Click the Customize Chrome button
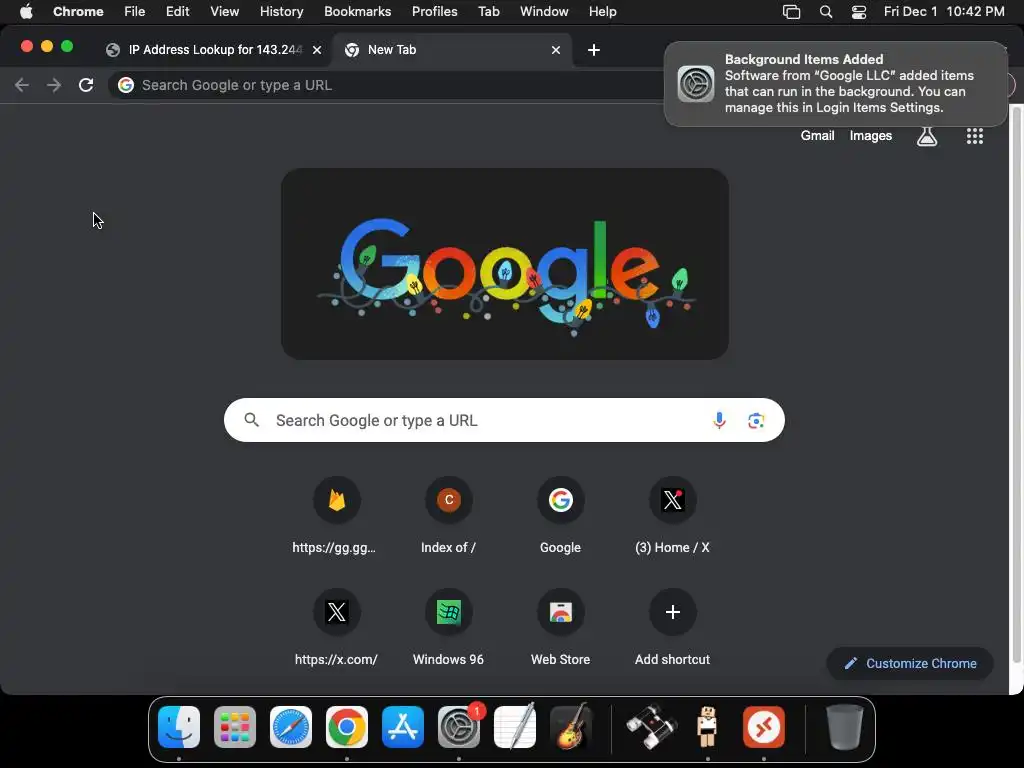This screenshot has height=768, width=1024. [910, 664]
